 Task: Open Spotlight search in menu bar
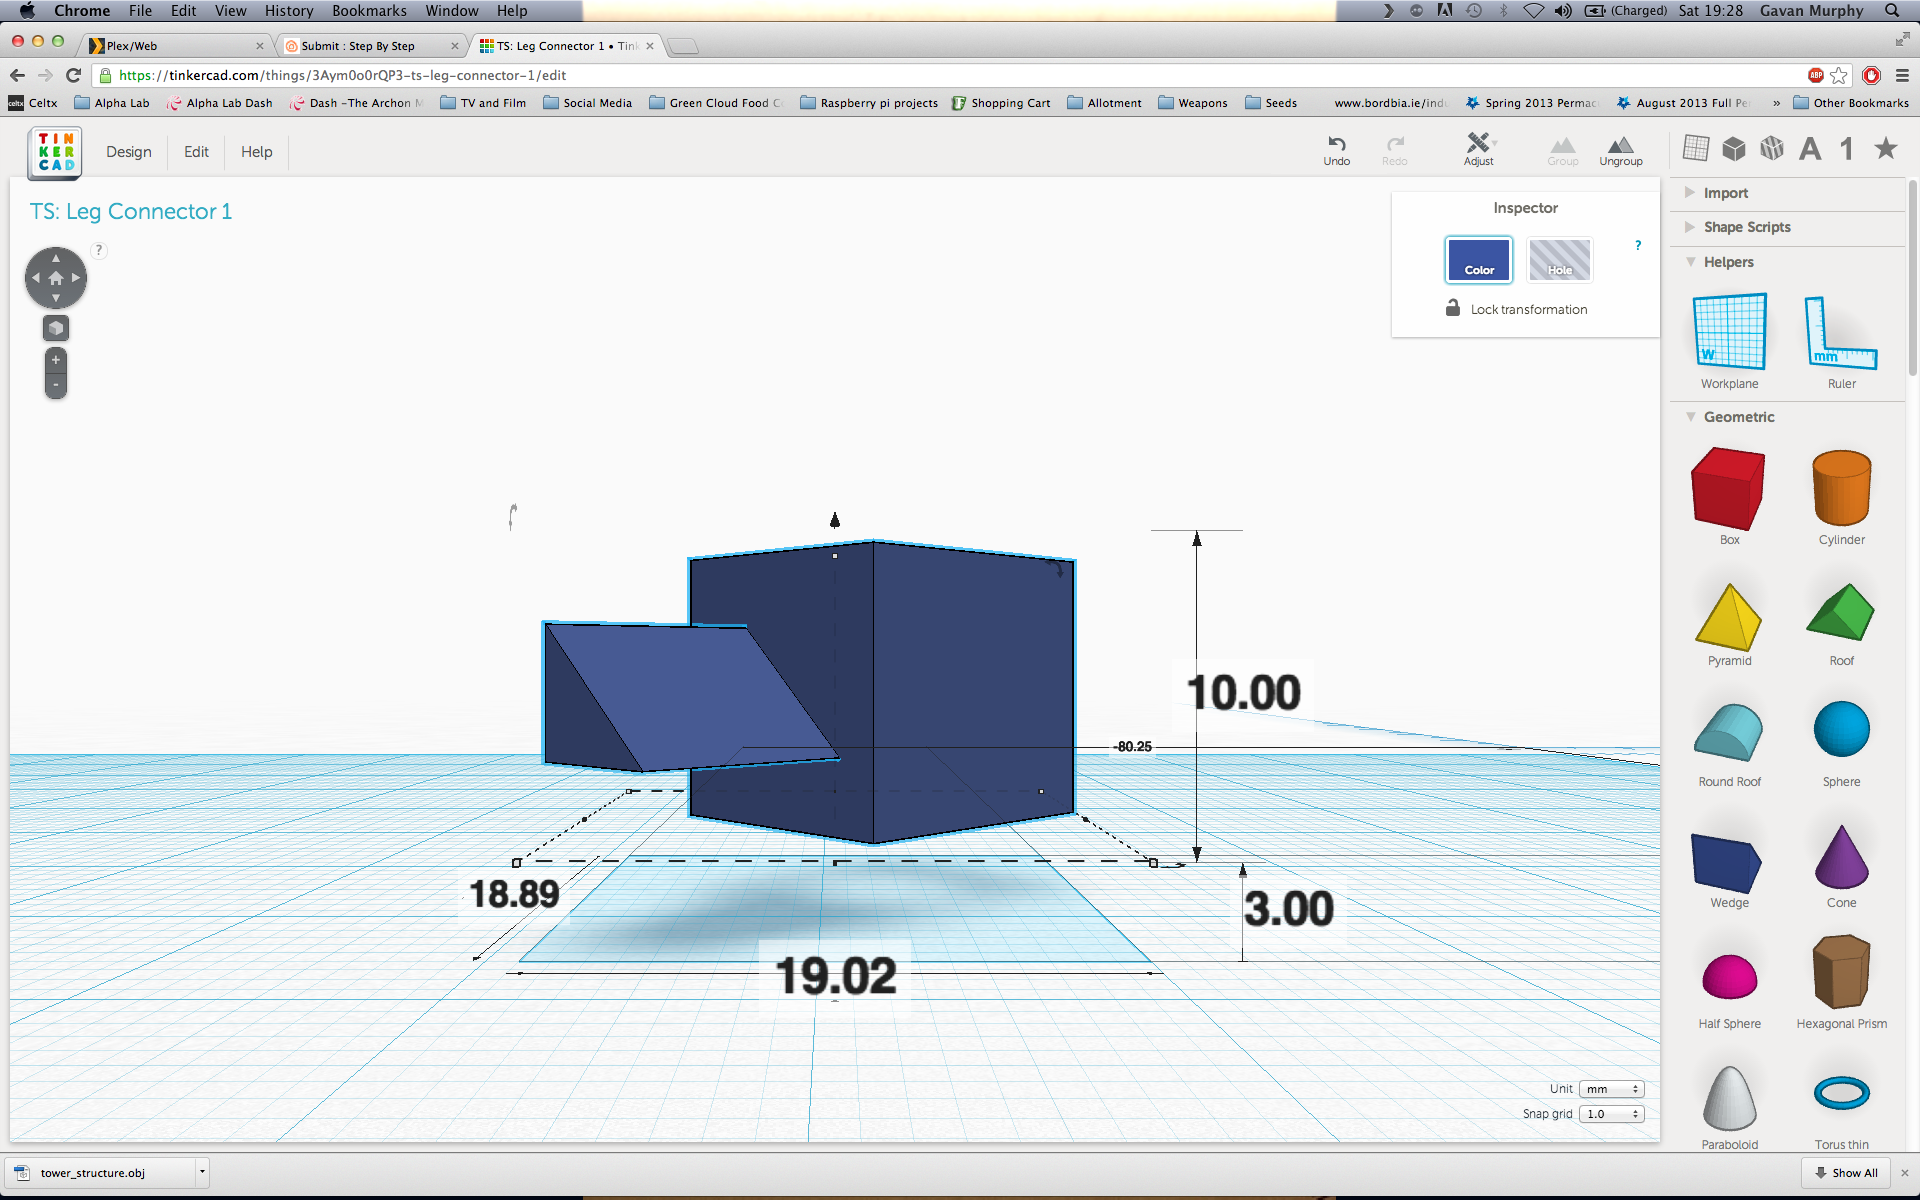(x=1892, y=11)
